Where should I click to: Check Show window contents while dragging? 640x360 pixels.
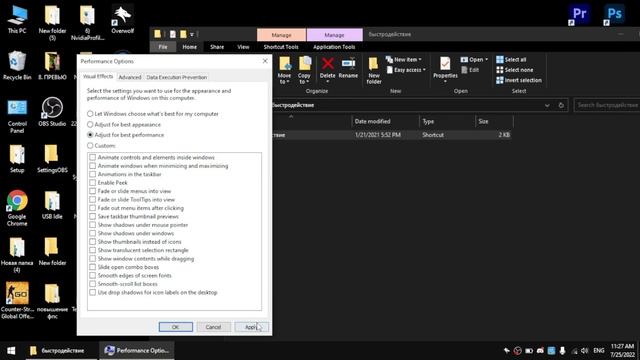tap(93, 259)
